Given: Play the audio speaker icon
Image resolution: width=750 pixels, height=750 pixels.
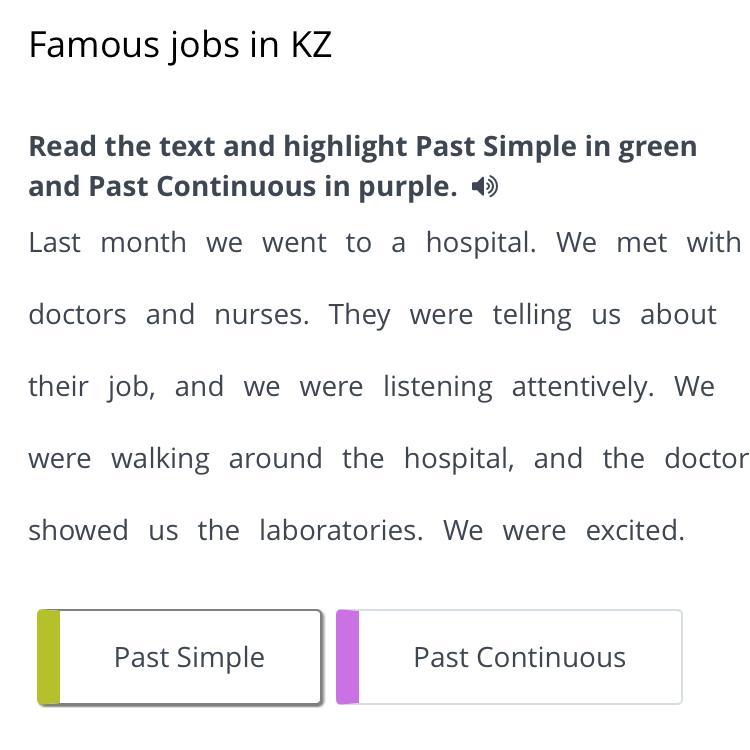Looking at the screenshot, I should [x=484, y=187].
